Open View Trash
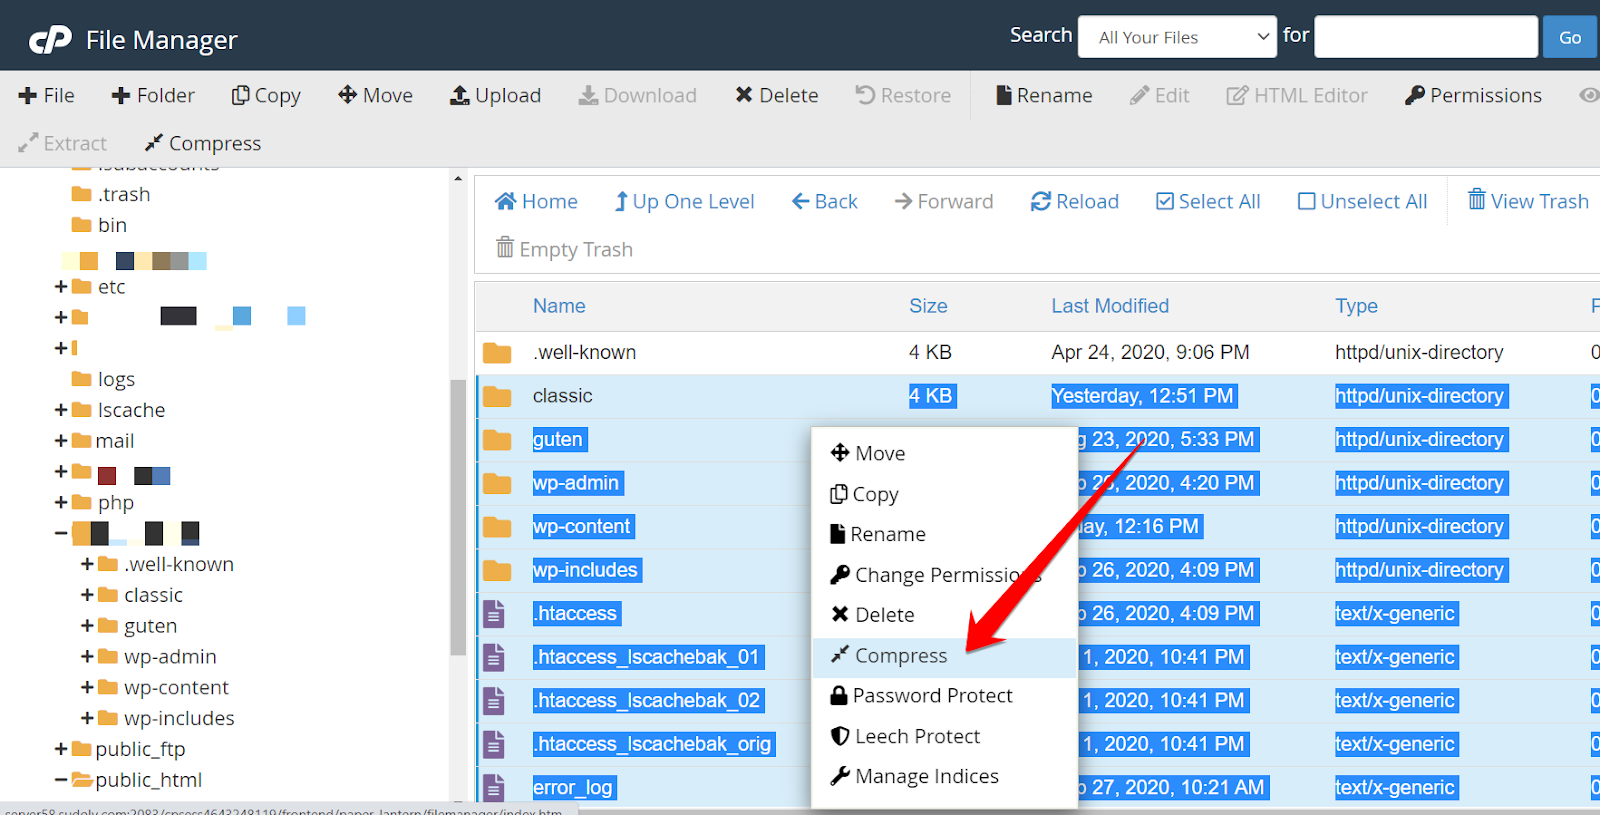1600x815 pixels. click(x=1527, y=201)
